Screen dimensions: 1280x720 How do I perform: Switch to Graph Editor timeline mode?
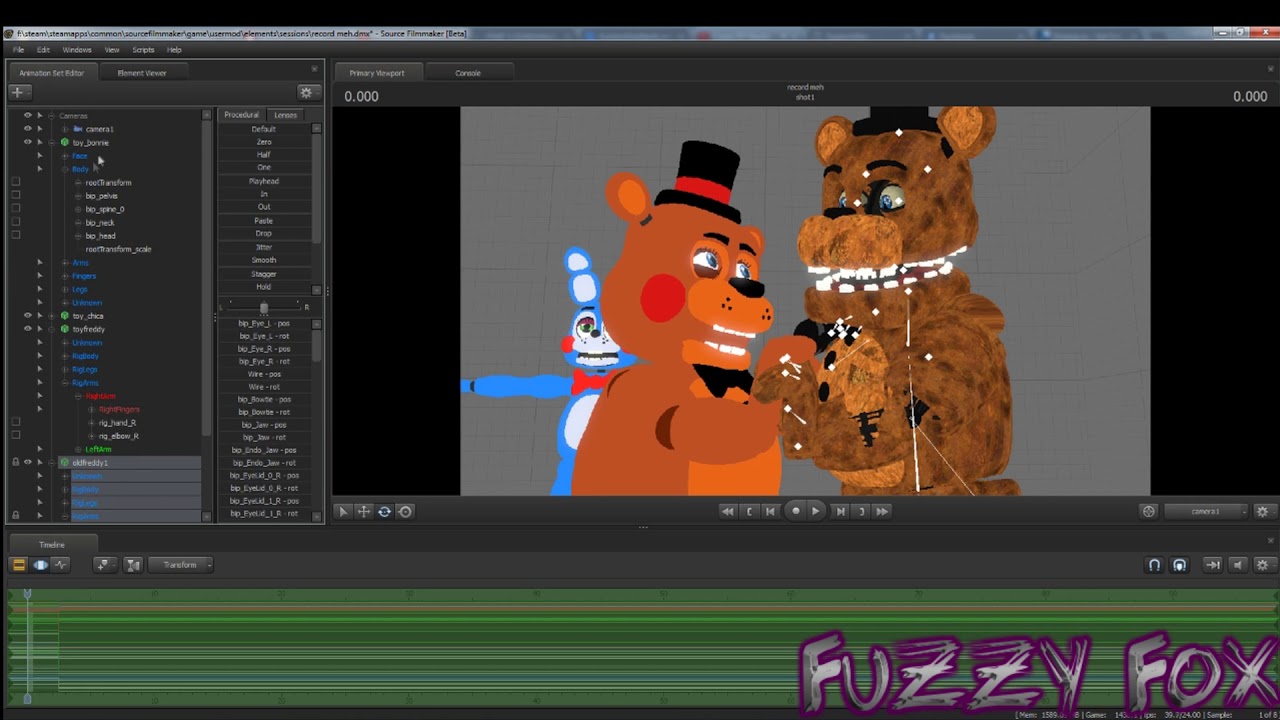coord(61,565)
